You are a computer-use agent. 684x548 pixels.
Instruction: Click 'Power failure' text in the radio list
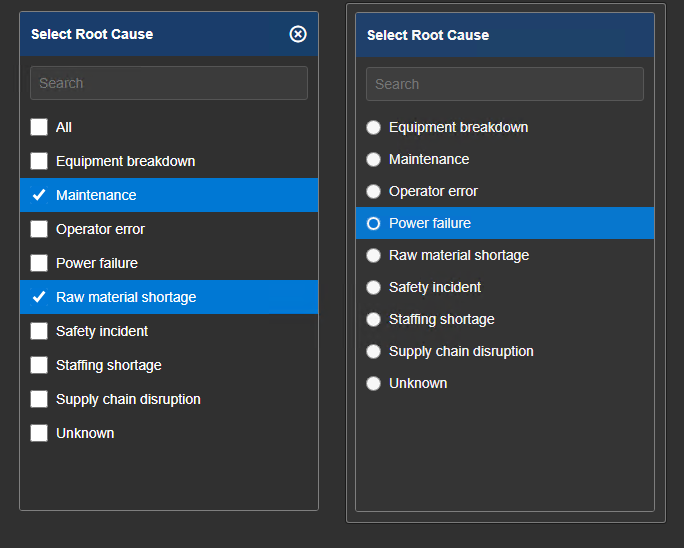[430, 223]
